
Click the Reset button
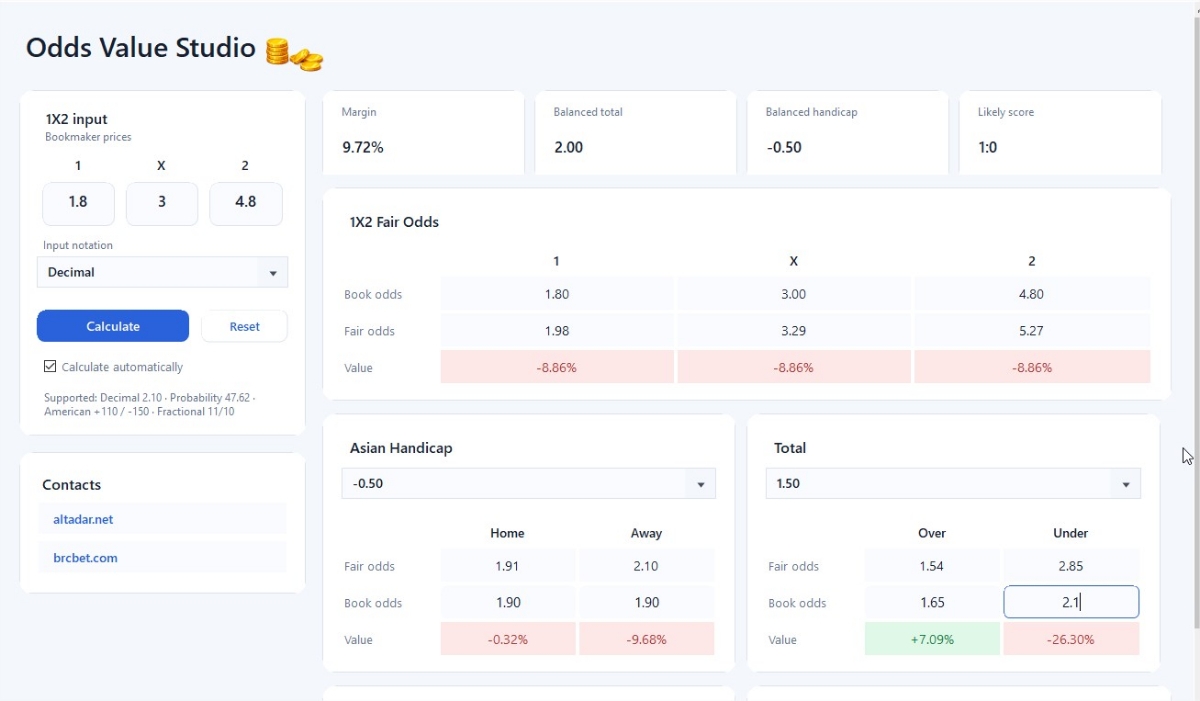(244, 326)
